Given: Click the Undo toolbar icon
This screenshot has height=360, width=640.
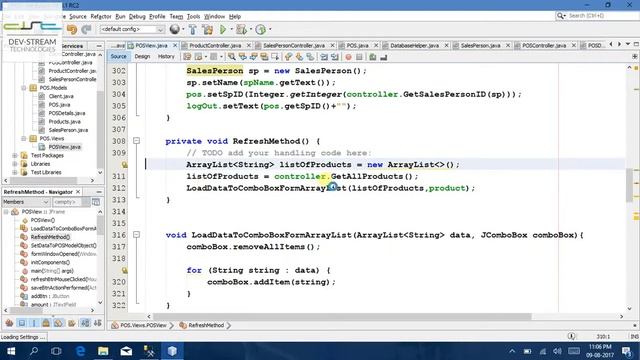Looking at the screenshot, I should click(x=72, y=29).
